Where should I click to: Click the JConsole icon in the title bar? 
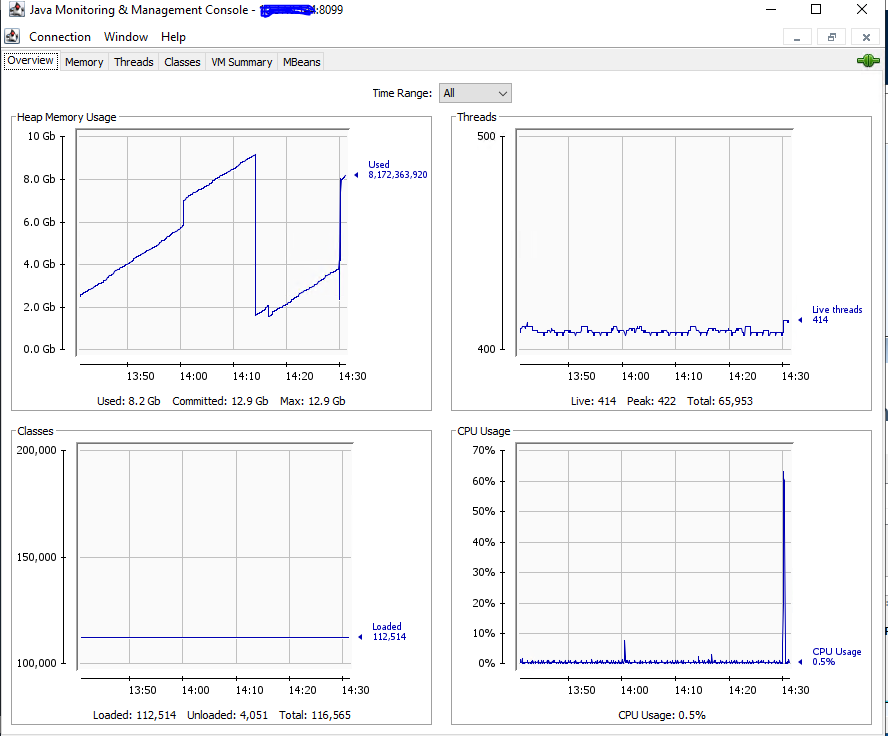16,10
